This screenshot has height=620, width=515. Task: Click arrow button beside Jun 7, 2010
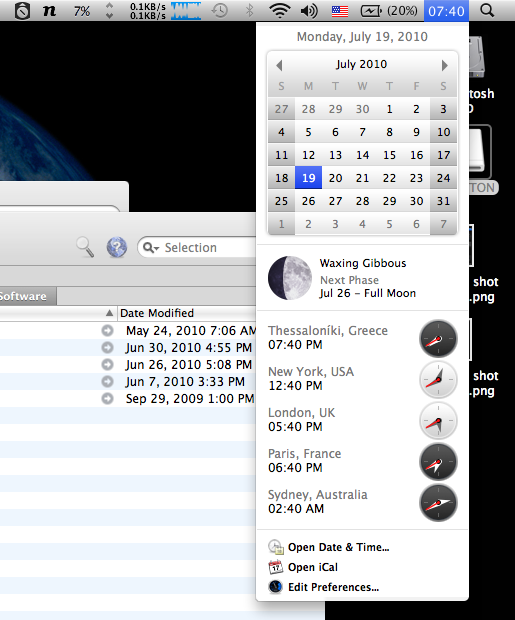107,381
